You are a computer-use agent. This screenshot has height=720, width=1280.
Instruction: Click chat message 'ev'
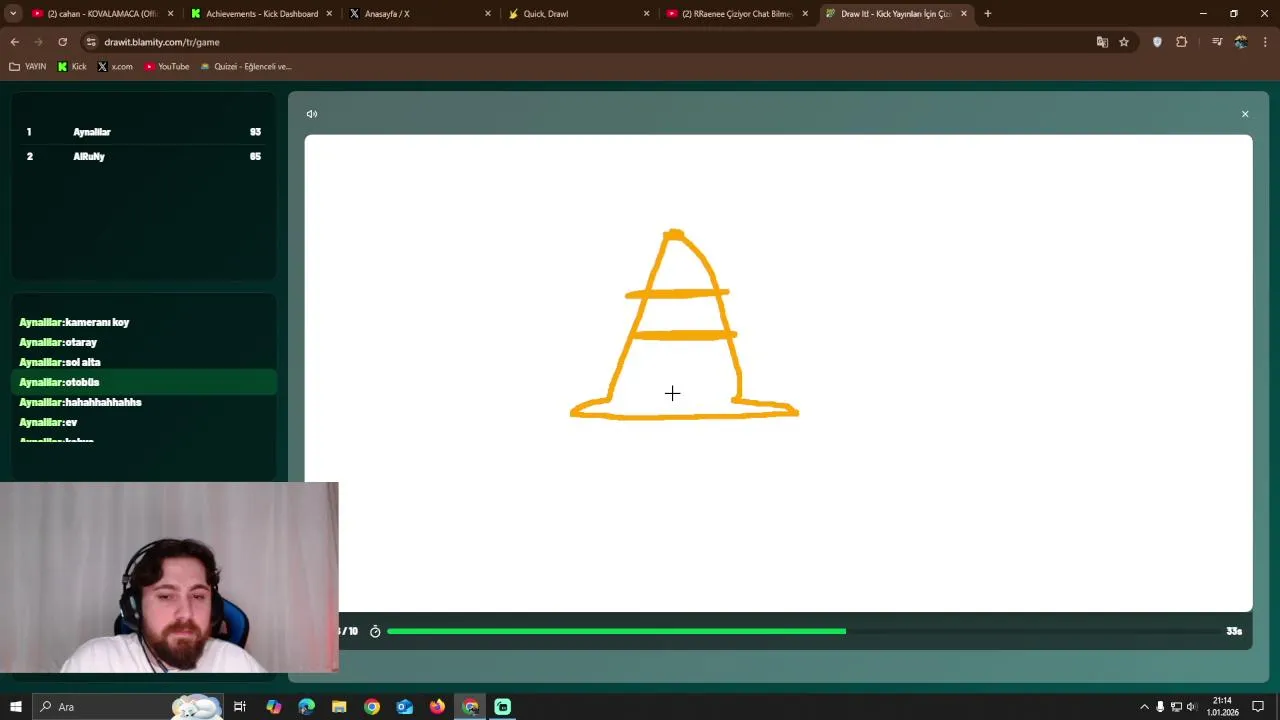[71, 422]
